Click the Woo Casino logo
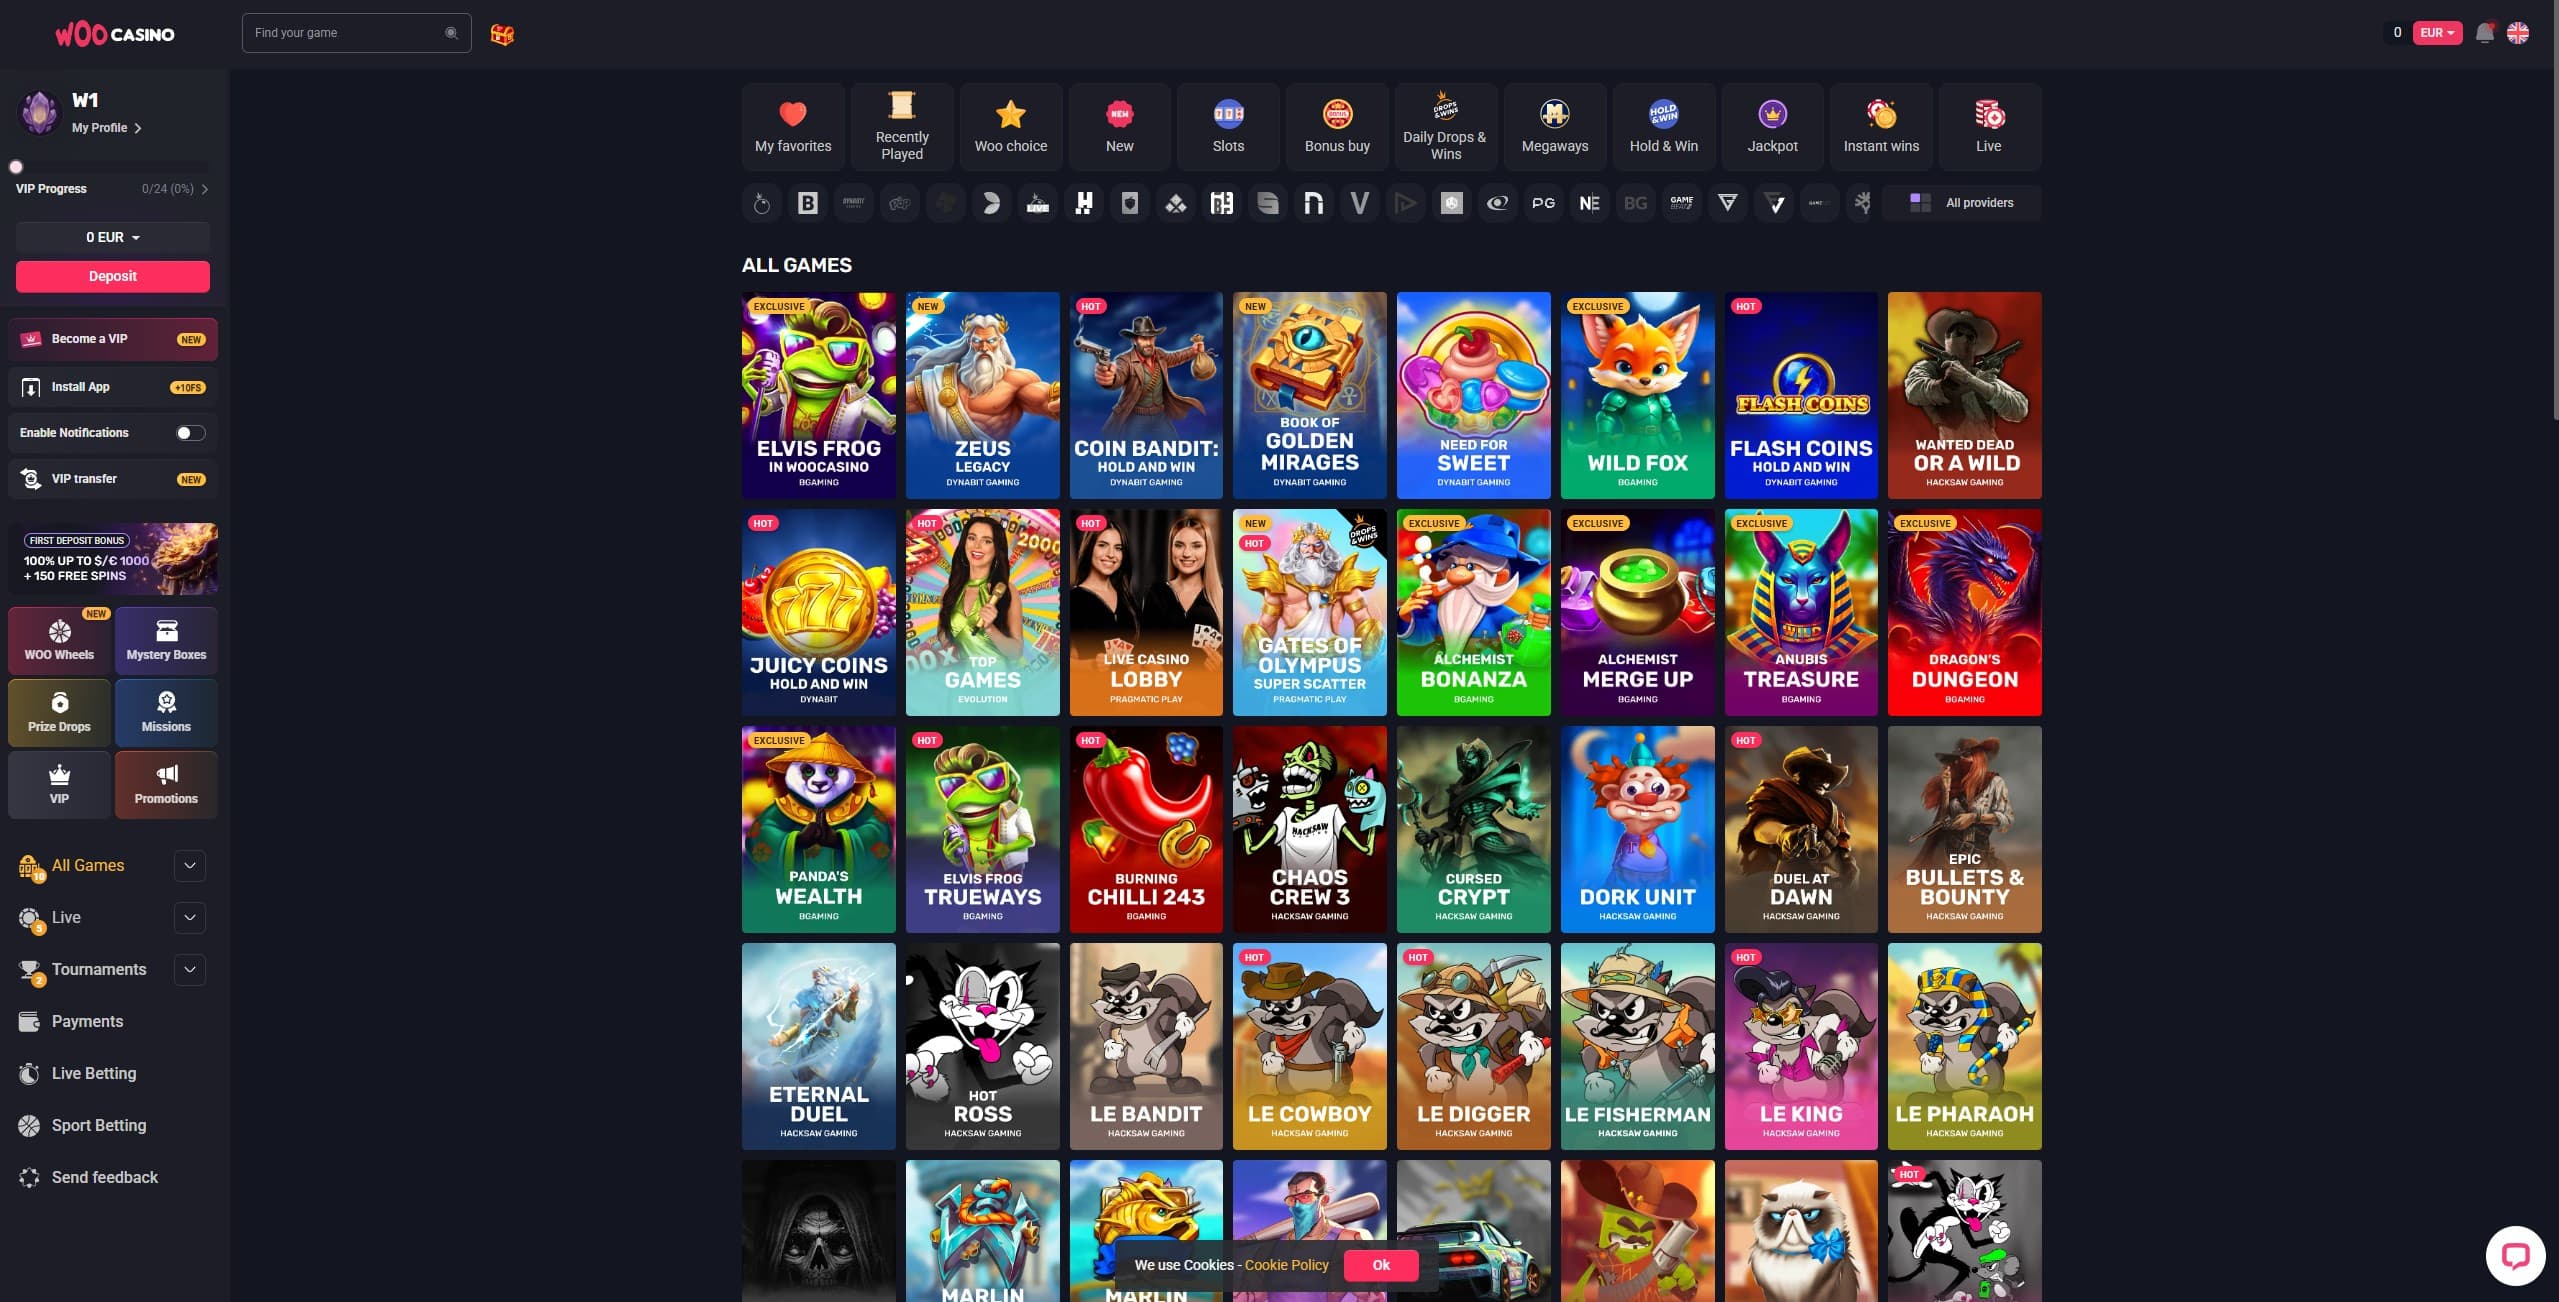 tap(115, 34)
